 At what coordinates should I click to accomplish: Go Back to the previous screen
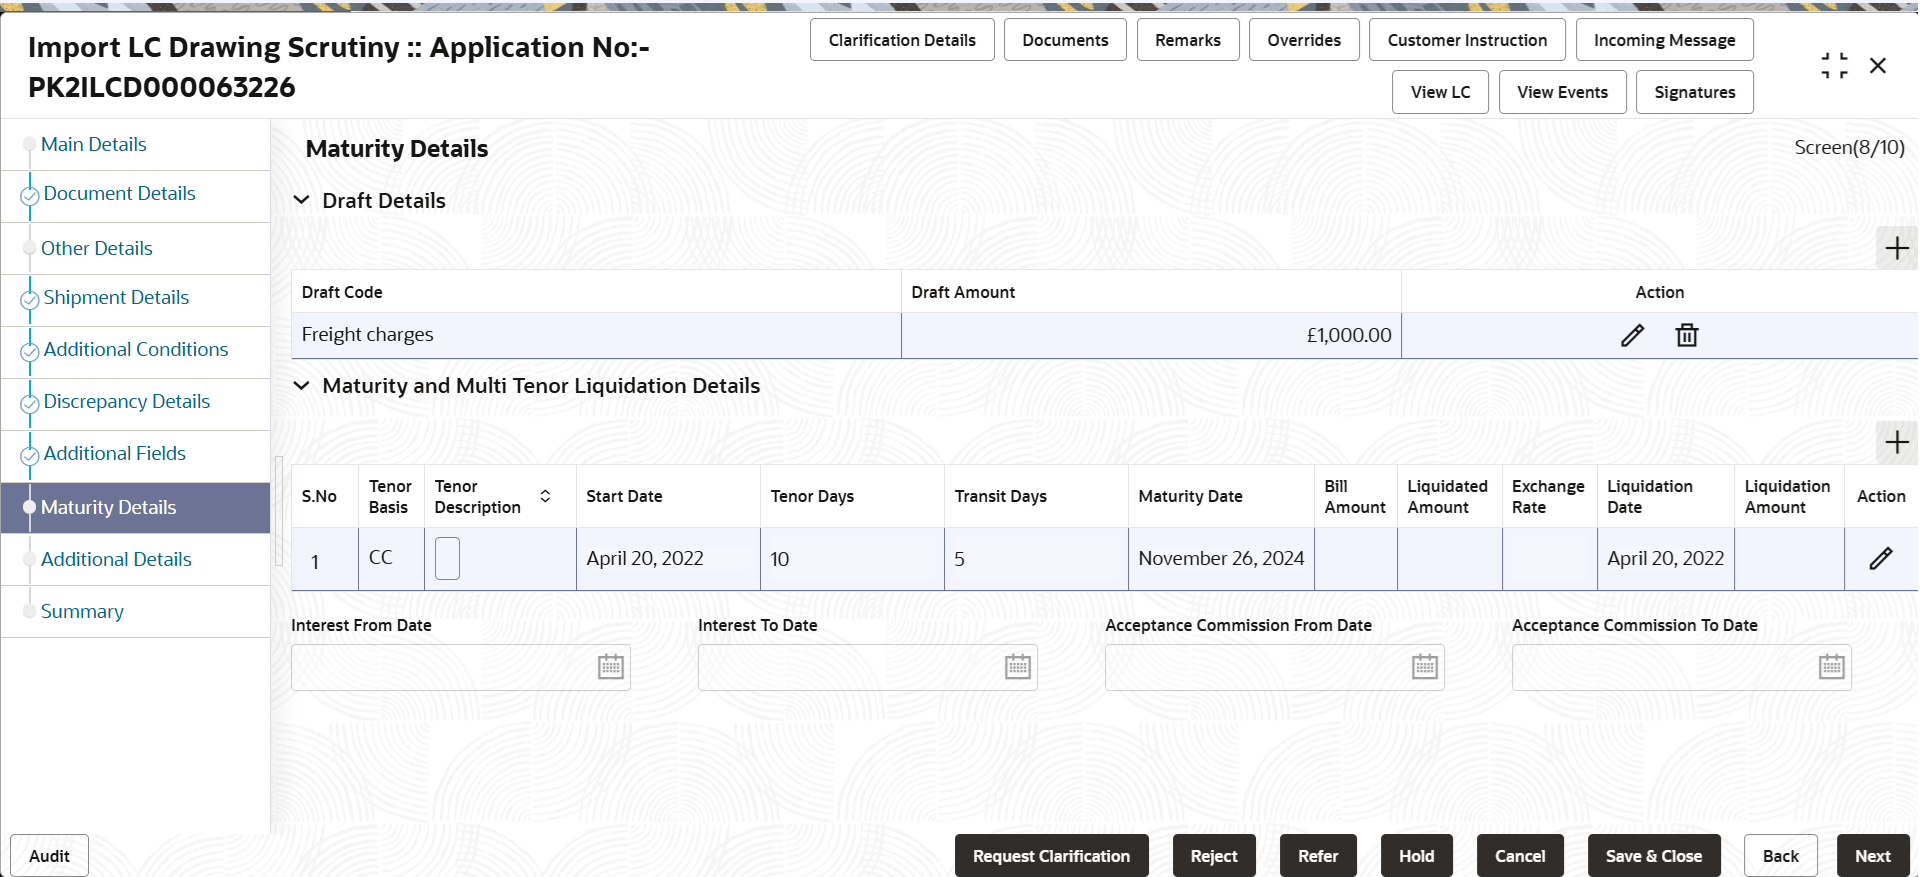click(1780, 856)
